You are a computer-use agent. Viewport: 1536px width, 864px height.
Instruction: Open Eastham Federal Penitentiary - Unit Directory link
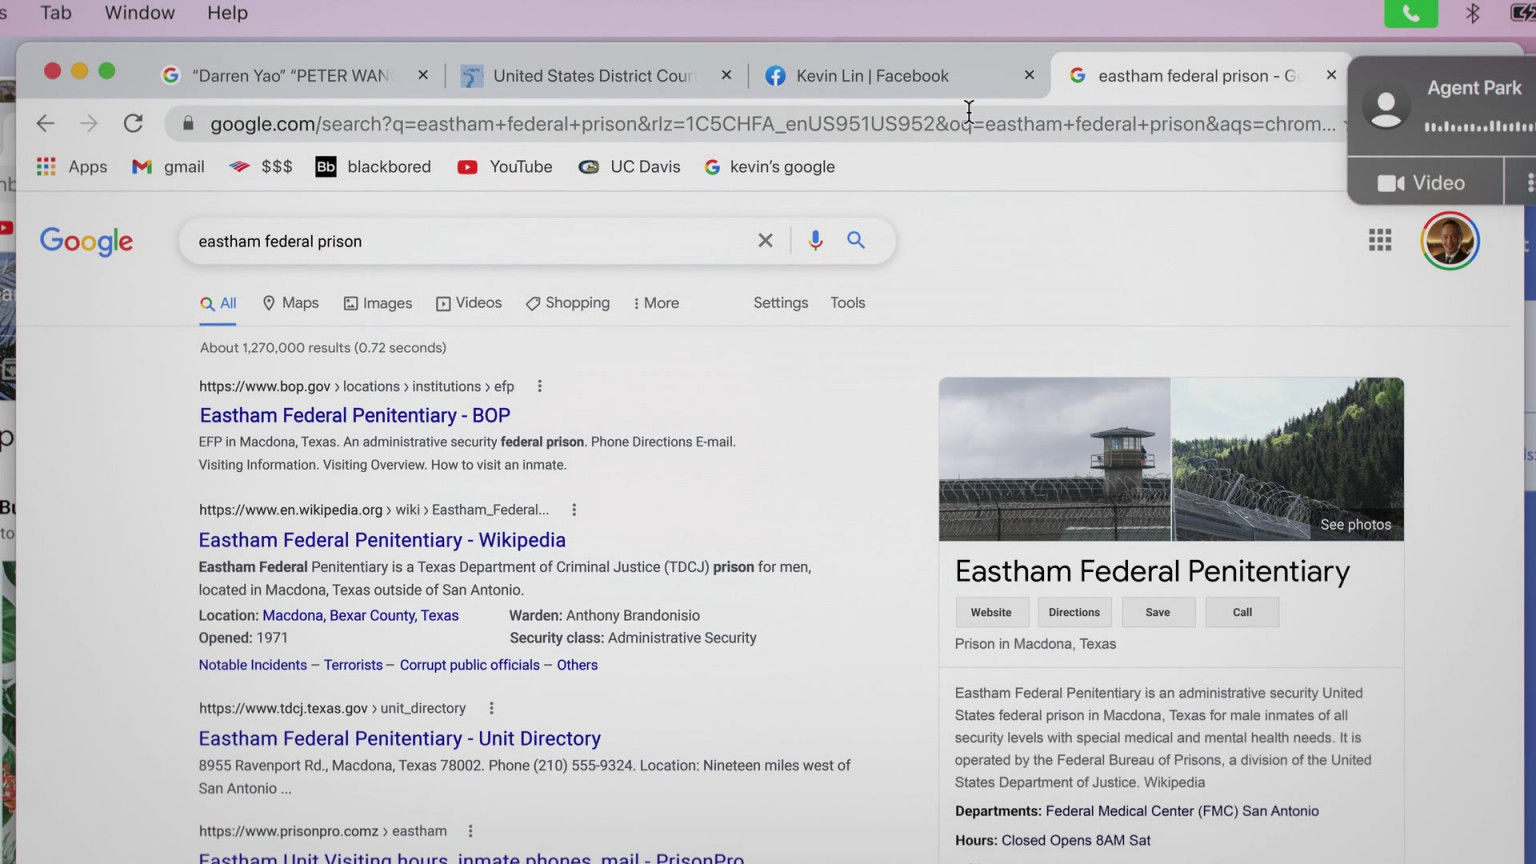(x=399, y=739)
